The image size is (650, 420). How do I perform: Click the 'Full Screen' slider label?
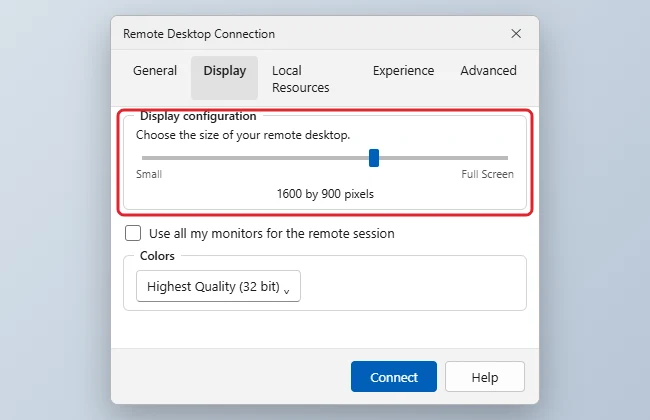point(488,174)
